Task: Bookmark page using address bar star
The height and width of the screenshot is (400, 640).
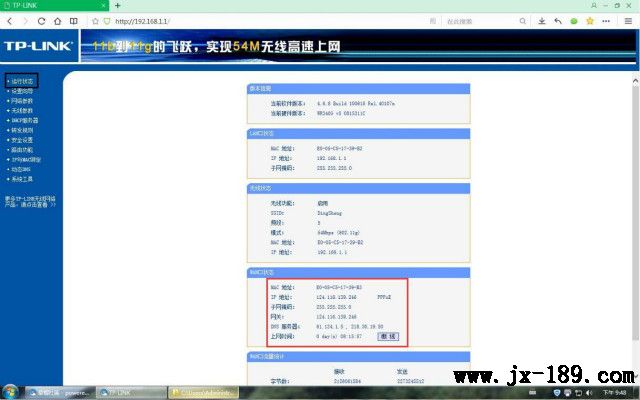Action: (x=95, y=21)
